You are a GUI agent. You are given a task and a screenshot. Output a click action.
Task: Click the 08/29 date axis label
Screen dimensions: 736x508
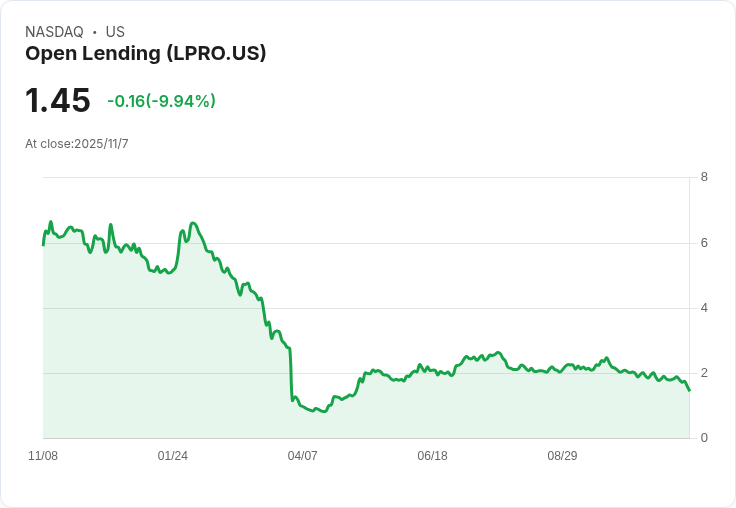pos(562,456)
